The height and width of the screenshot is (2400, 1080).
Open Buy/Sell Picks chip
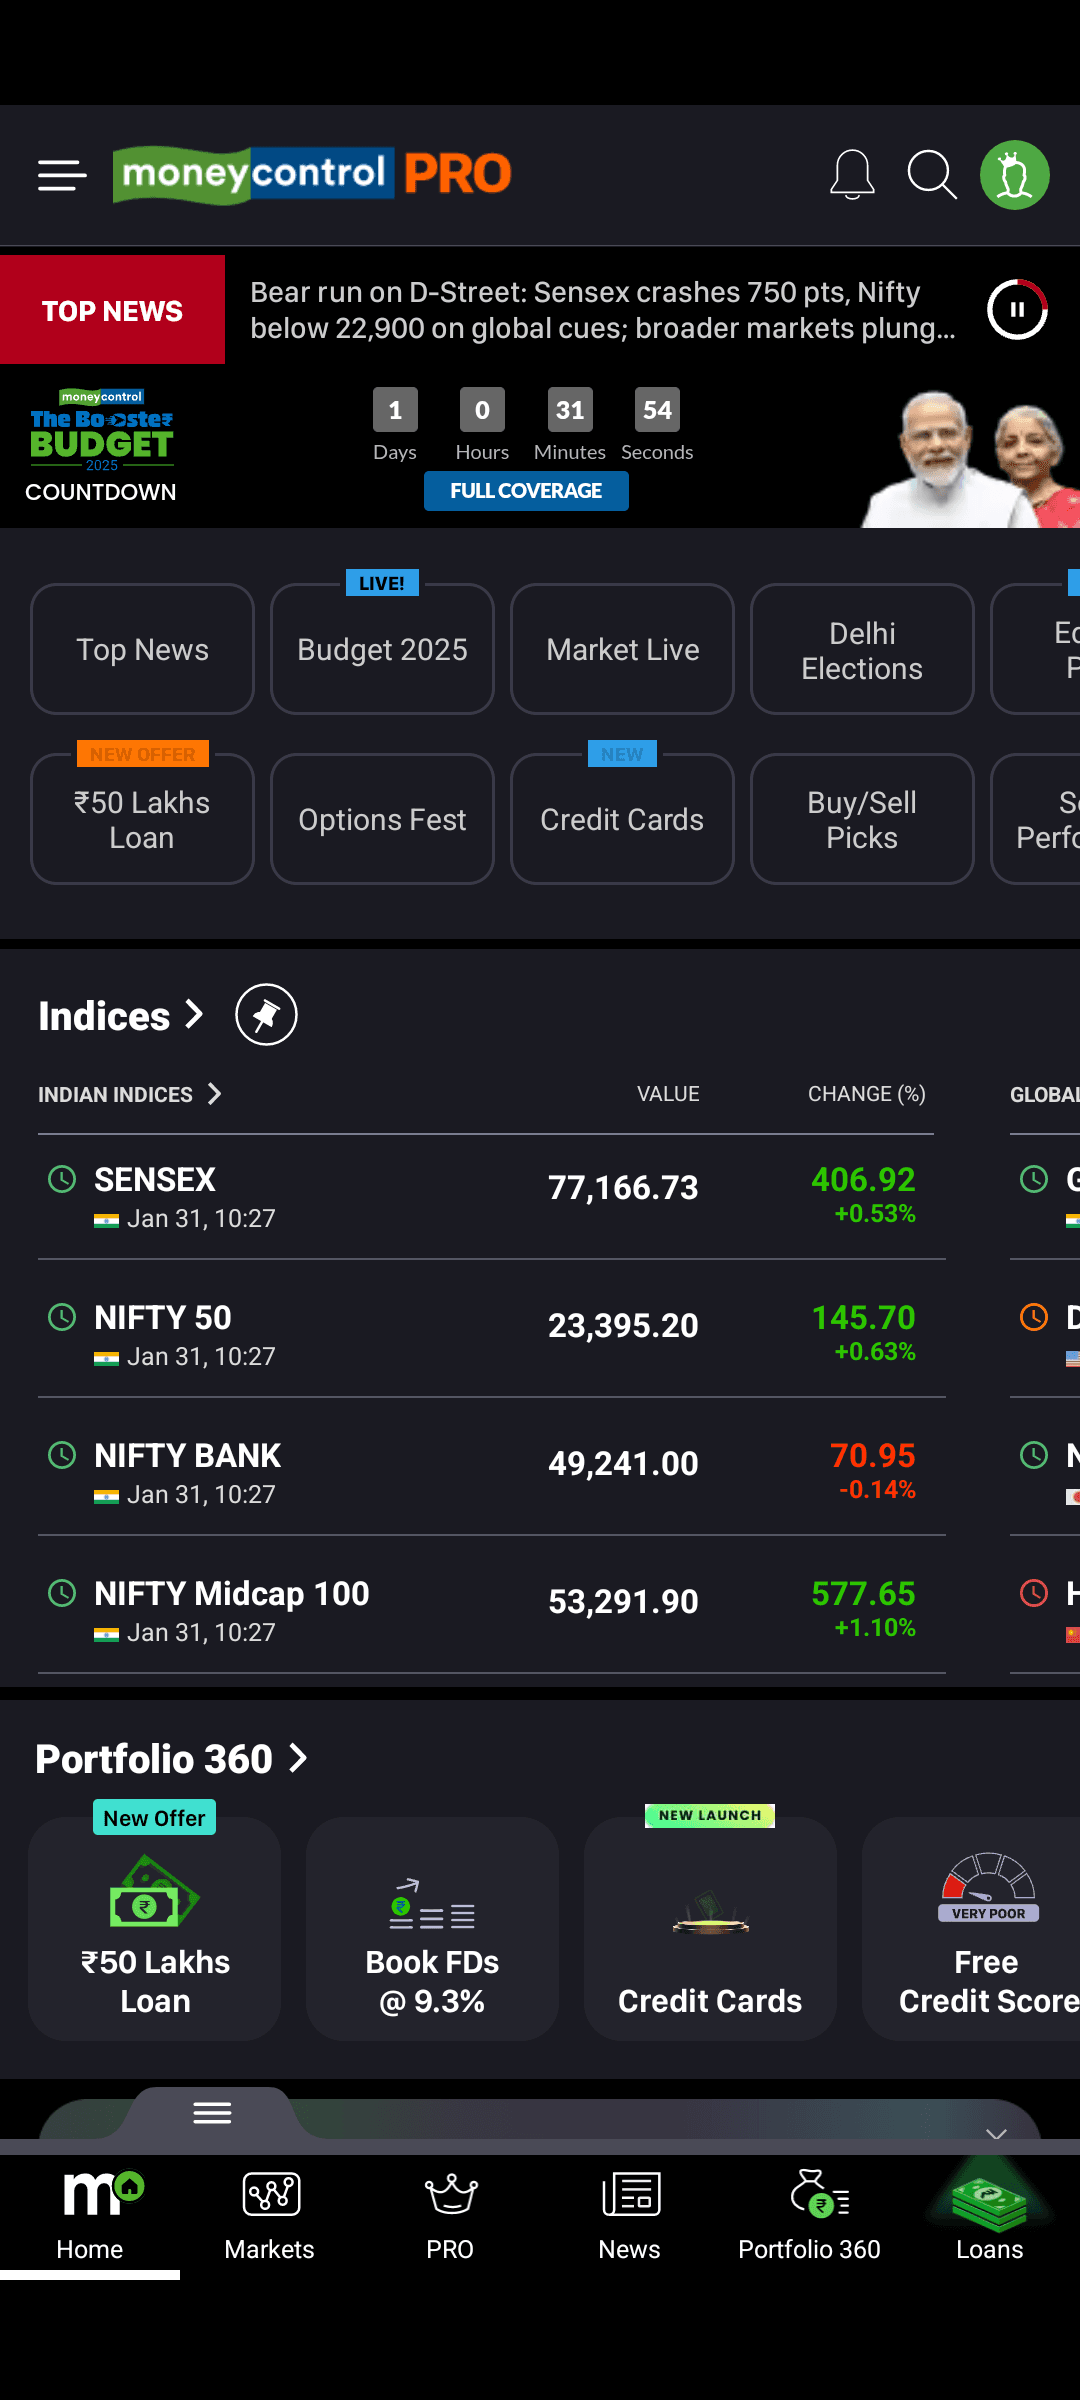tap(862, 819)
